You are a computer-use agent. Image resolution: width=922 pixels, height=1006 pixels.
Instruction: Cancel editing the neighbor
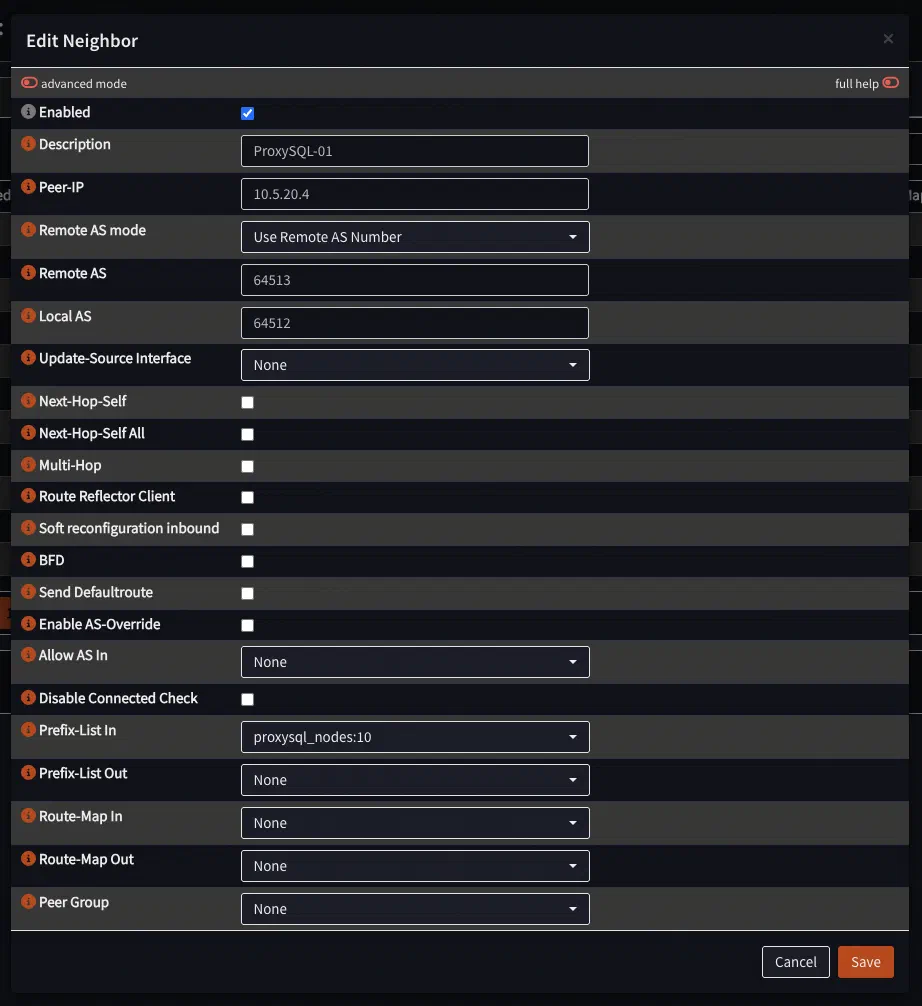click(x=796, y=962)
